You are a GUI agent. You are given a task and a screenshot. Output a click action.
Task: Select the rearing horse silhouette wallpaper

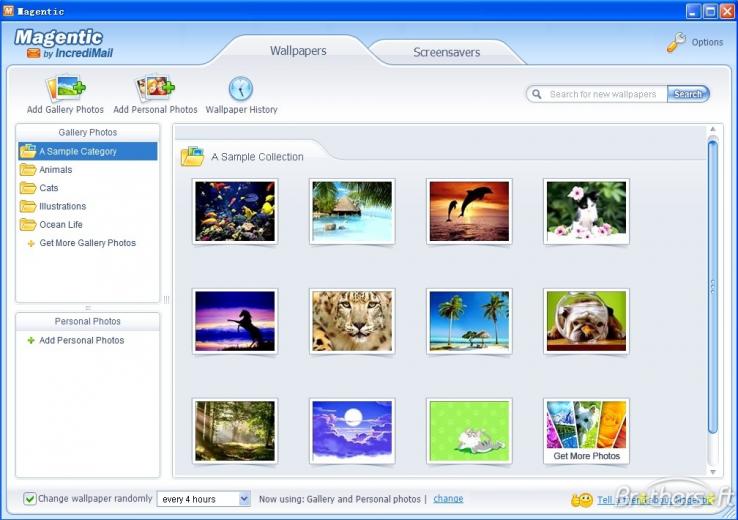(235, 321)
